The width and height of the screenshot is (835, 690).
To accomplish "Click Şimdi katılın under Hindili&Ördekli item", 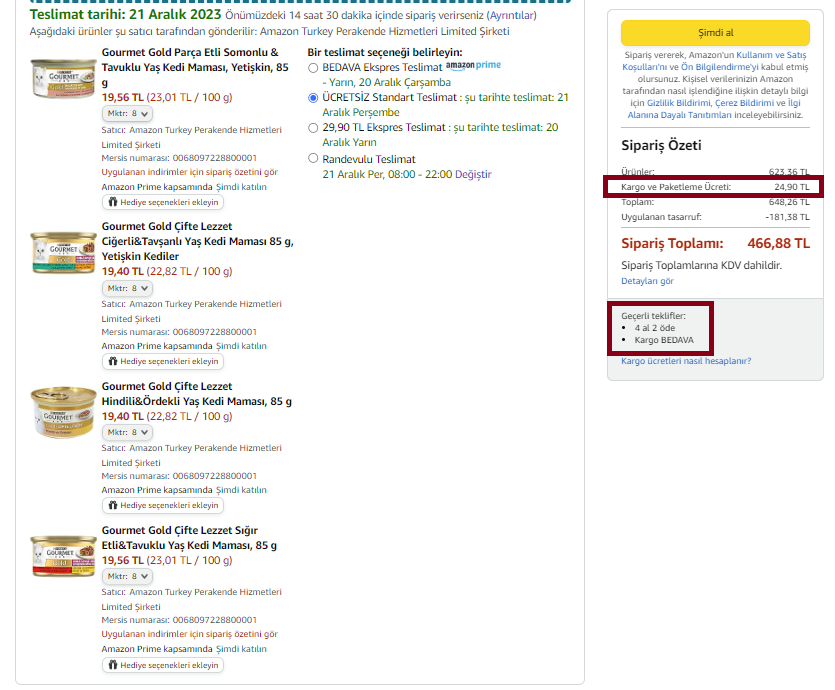I will (241, 490).
